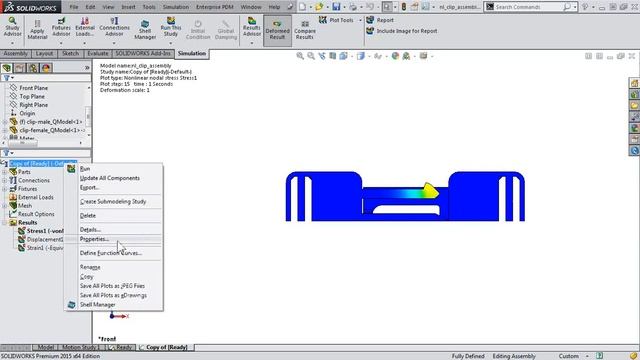
Task: Open dropdown under External Loads
Action: tap(84, 43)
